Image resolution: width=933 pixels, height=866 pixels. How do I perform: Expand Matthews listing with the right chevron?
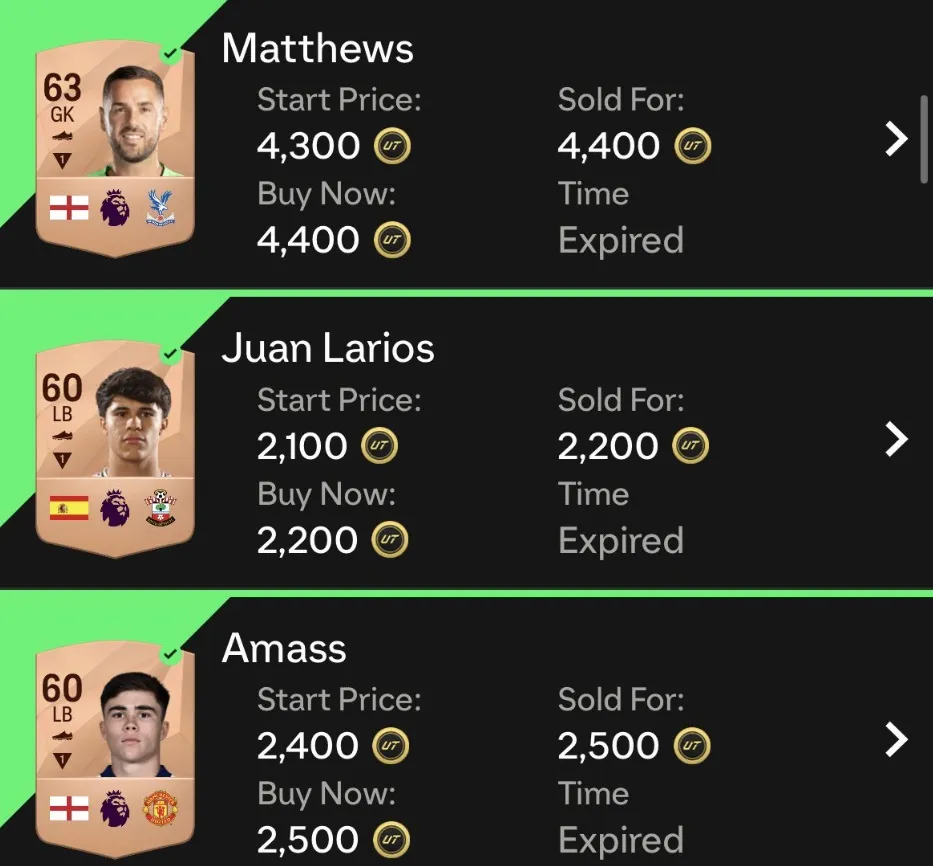pyautogui.click(x=896, y=139)
